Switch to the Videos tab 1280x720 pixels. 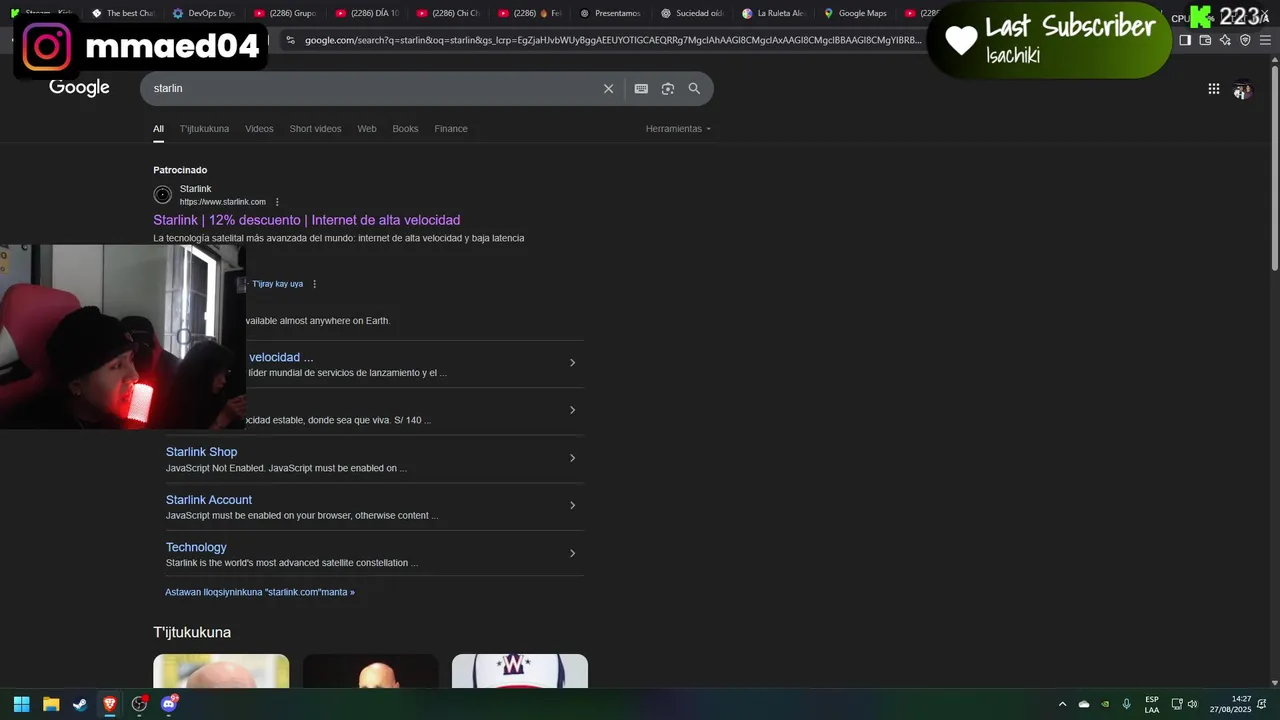click(x=259, y=129)
